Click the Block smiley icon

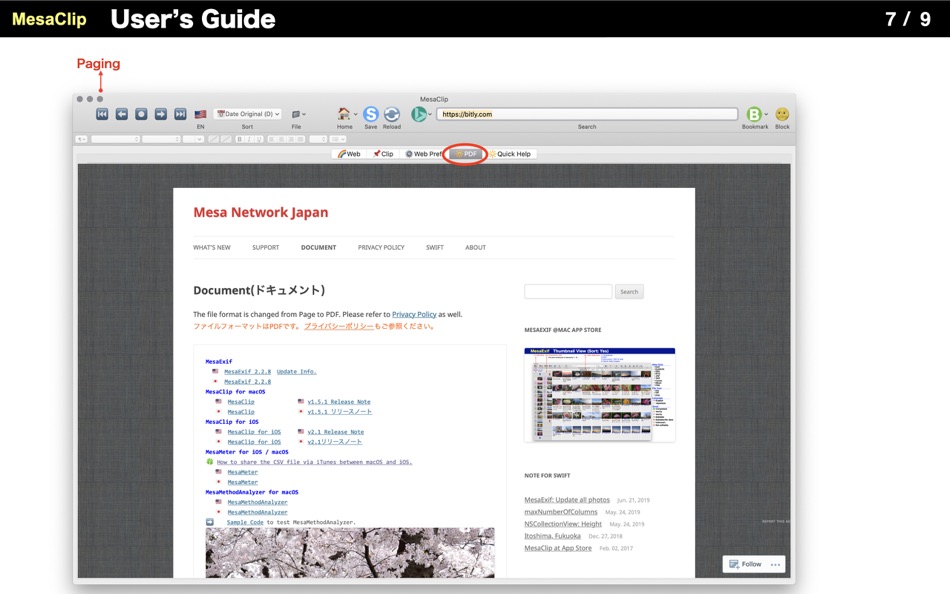pos(782,114)
